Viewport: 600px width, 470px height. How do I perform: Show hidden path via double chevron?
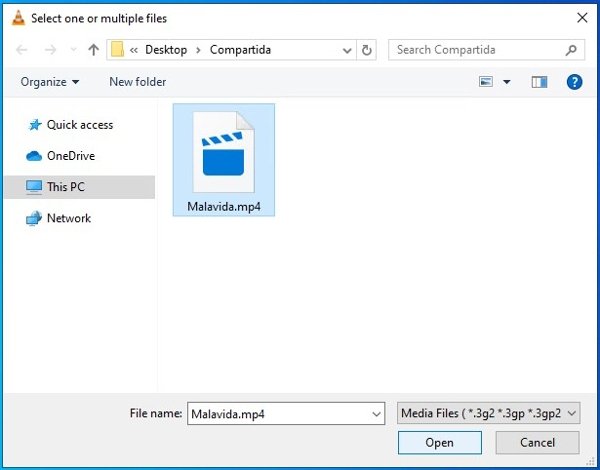click(x=134, y=50)
